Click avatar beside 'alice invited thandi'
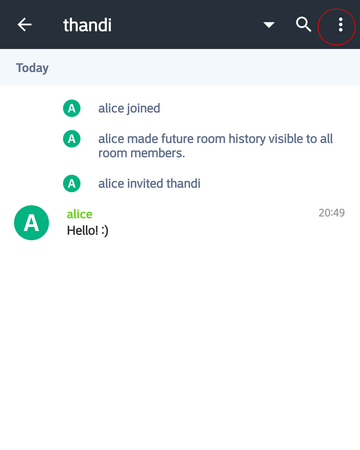This screenshot has height=450, width=360. [x=72, y=183]
